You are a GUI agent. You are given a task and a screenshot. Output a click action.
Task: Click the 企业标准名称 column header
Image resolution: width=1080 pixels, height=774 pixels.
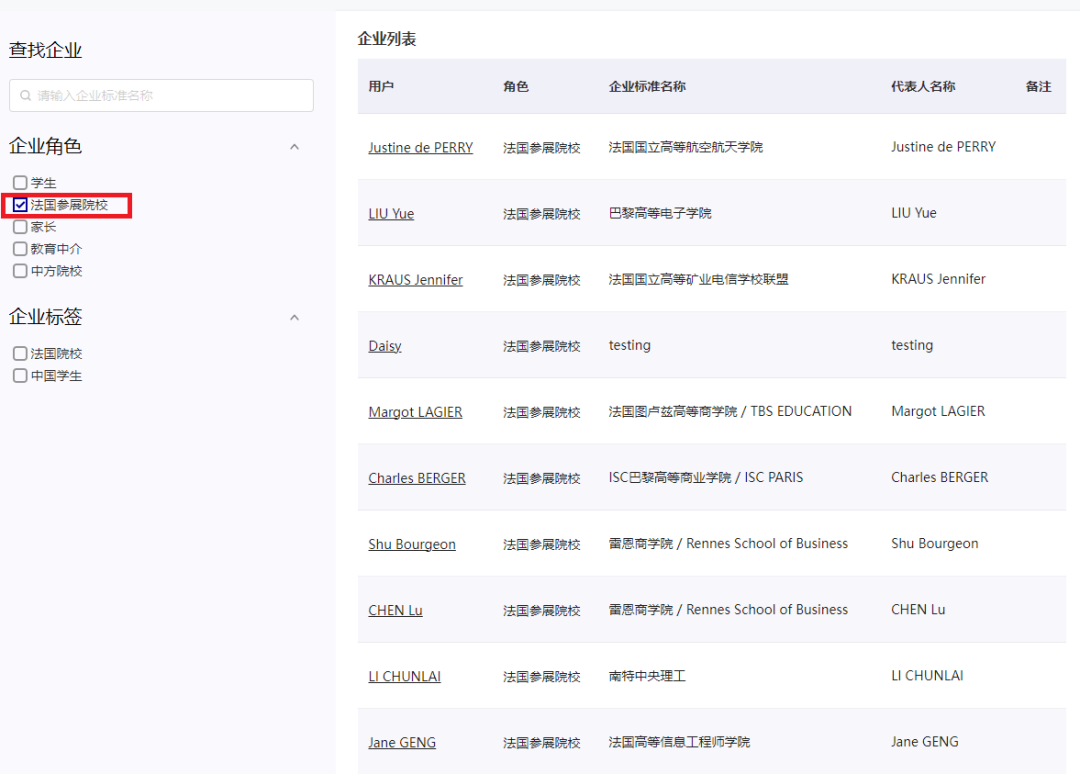647,86
